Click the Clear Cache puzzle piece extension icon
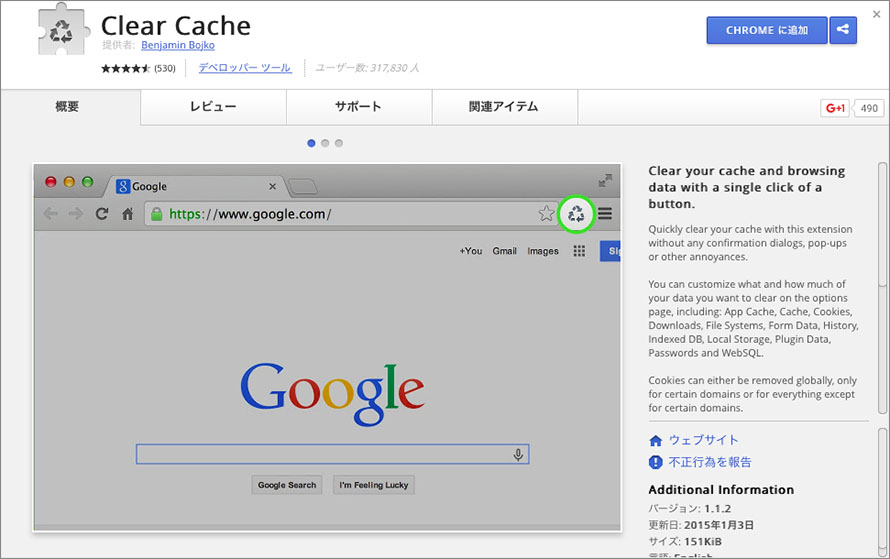The width and height of the screenshot is (890, 559). coord(64,30)
